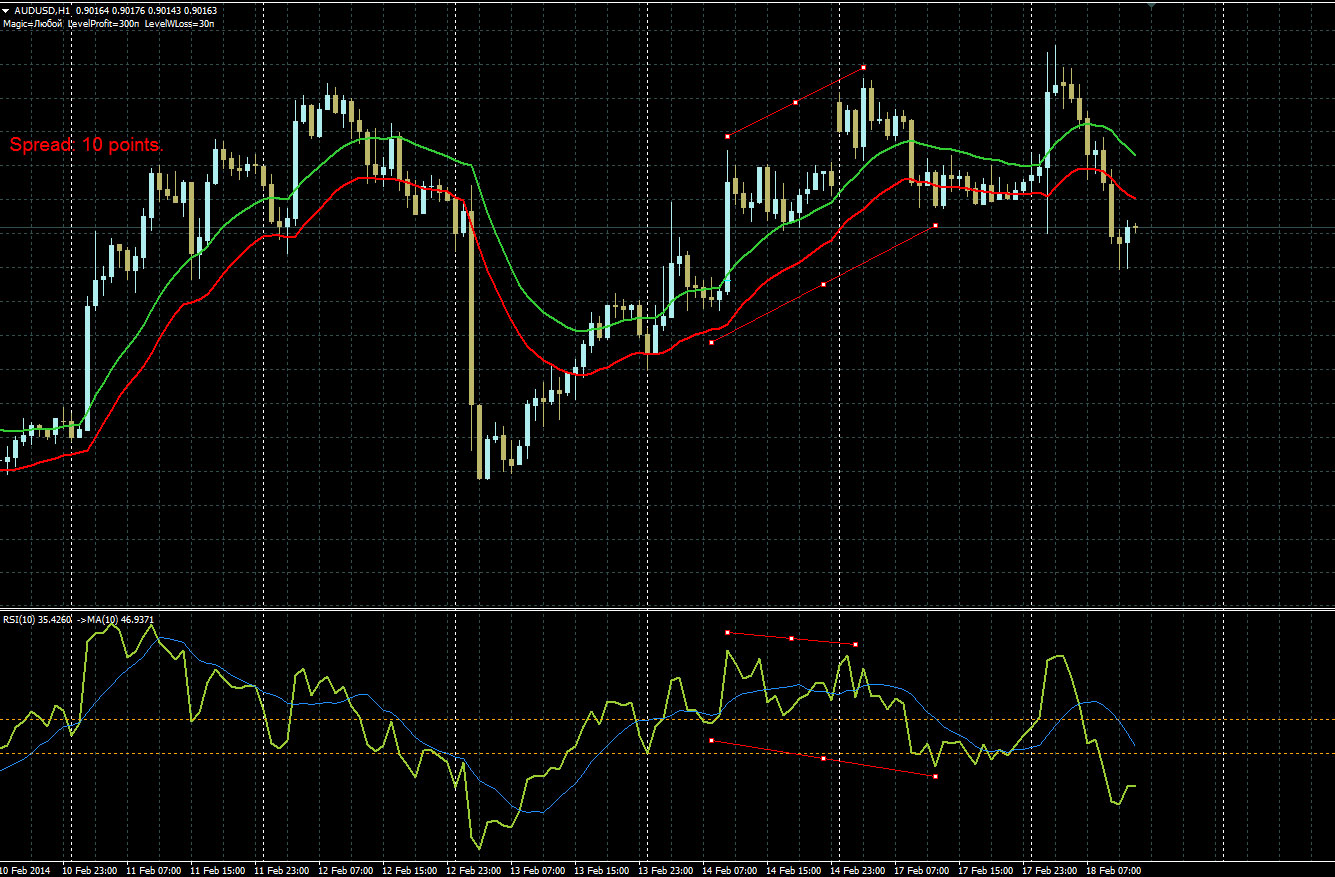Select right end anchor of upper price trendline
The width and height of the screenshot is (1335, 877).
863,67
